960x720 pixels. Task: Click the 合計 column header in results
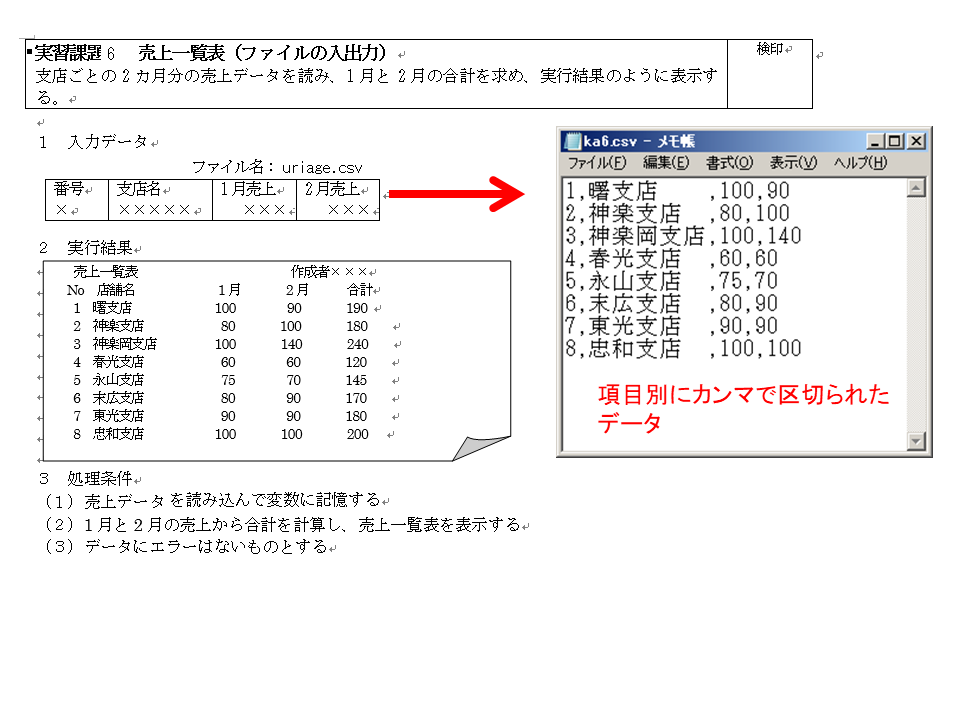coord(360,290)
